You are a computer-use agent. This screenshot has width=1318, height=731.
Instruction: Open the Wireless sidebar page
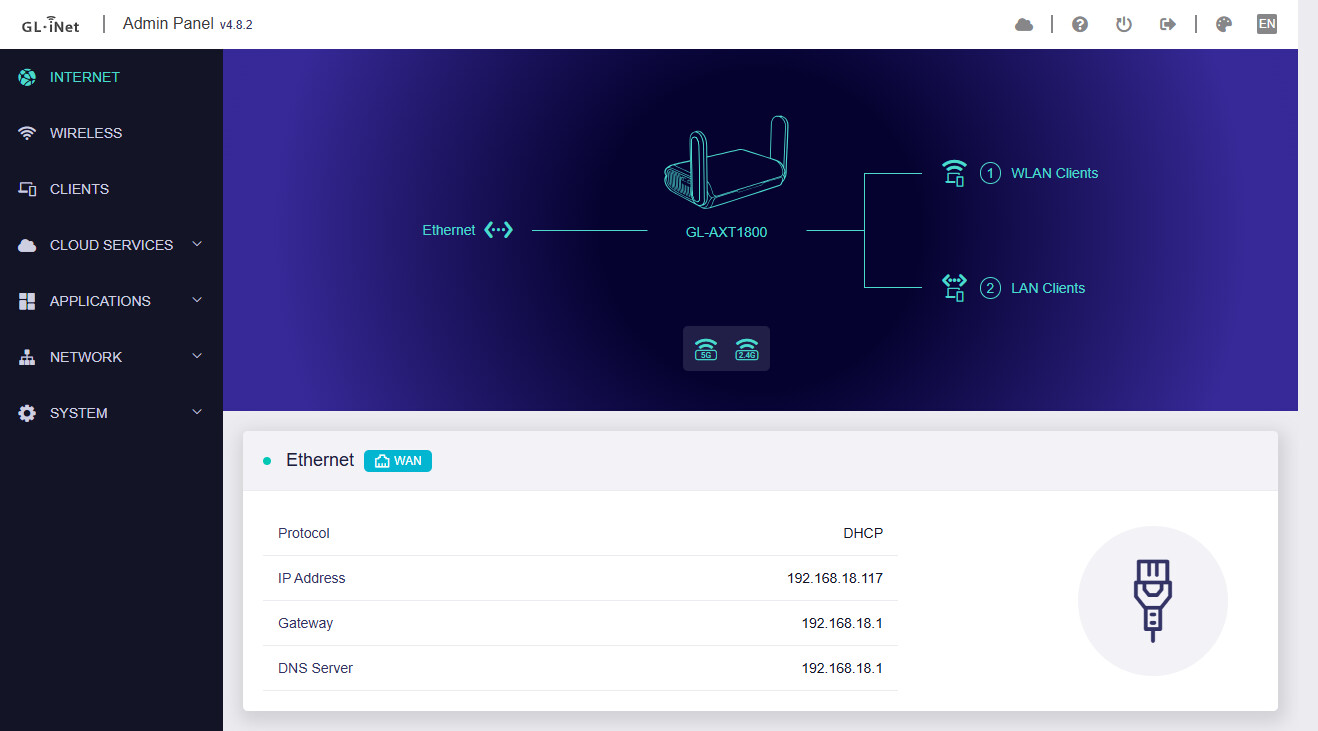(x=86, y=133)
